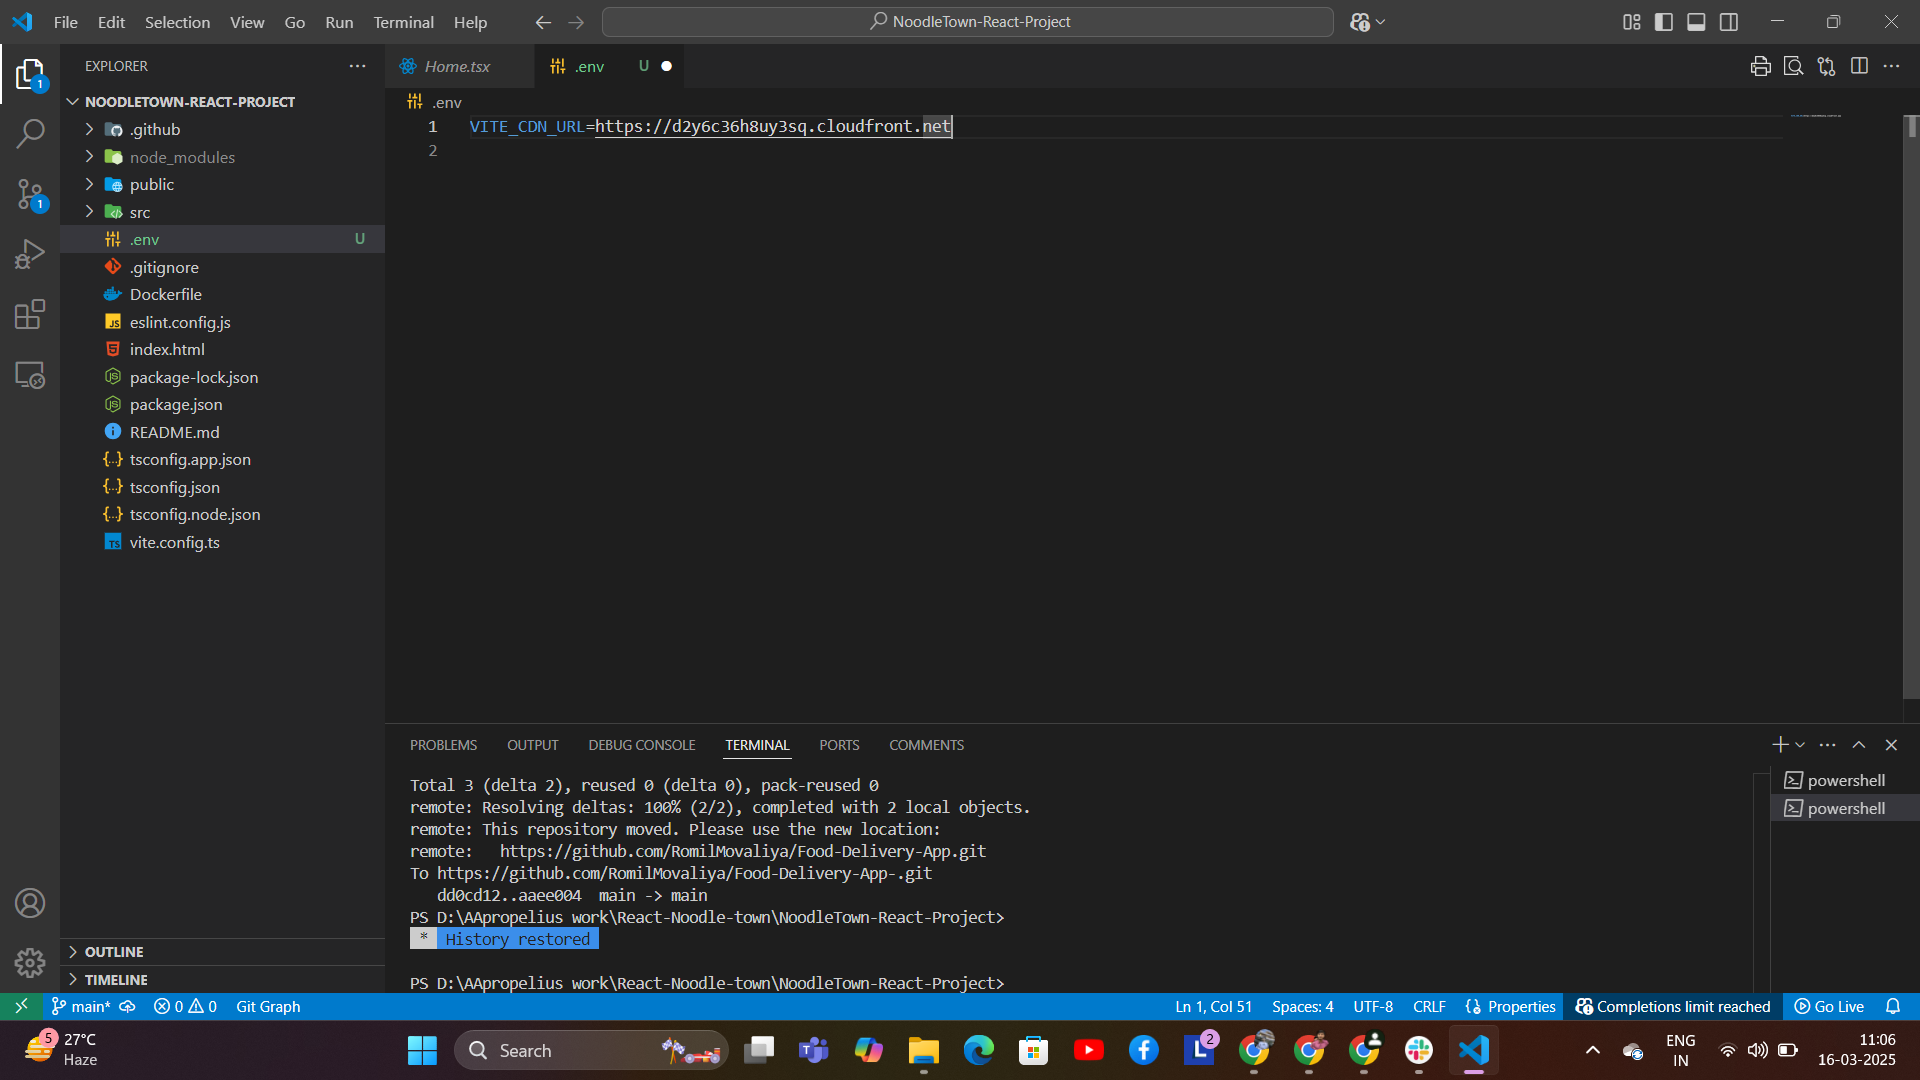
Task: Open Git Graph from status bar
Action: tap(268, 1006)
